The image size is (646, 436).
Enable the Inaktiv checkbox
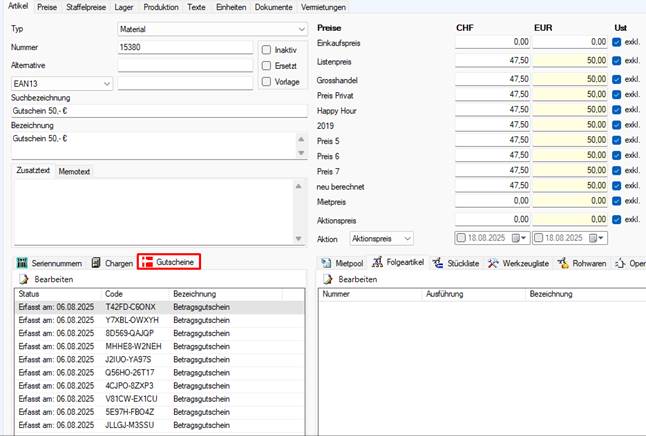click(x=267, y=50)
